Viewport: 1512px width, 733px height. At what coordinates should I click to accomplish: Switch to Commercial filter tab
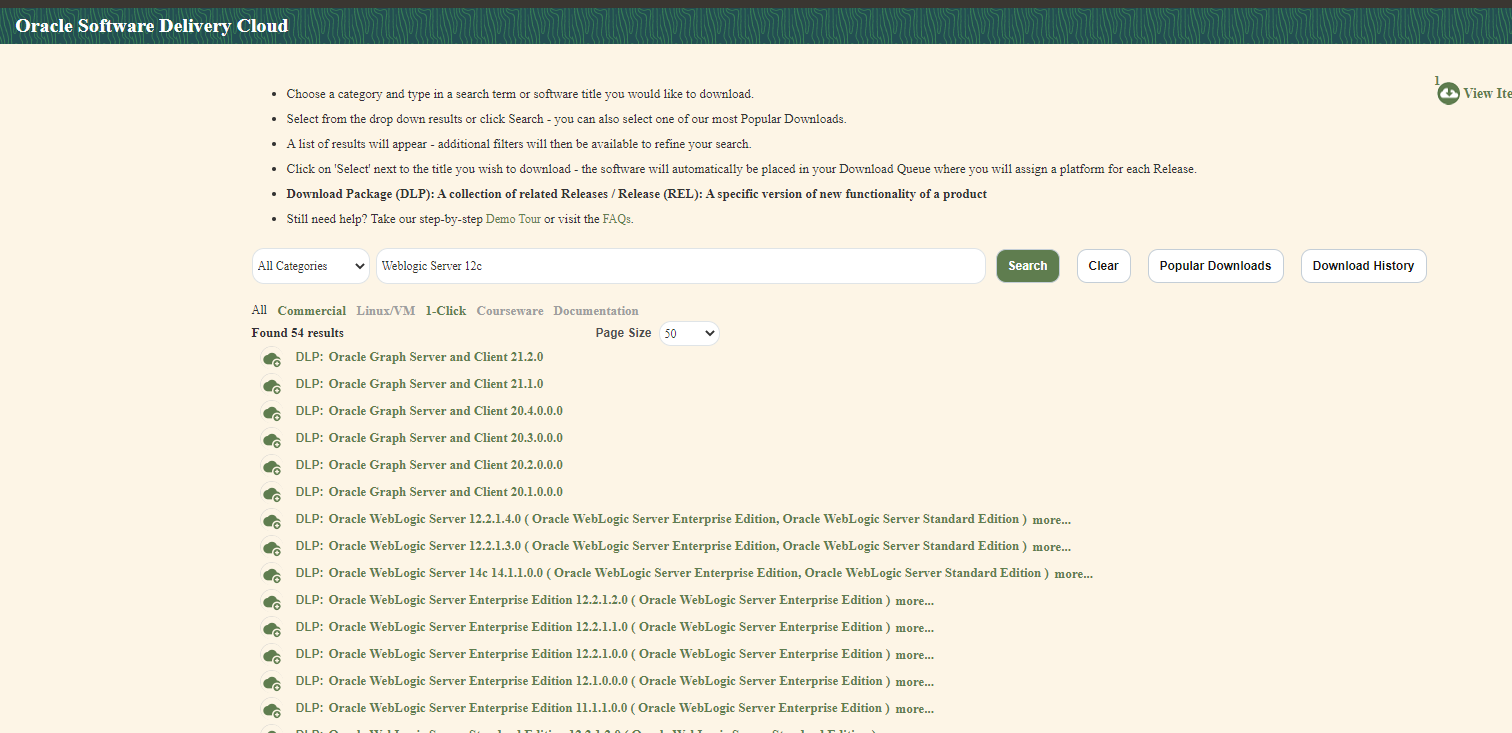click(312, 311)
